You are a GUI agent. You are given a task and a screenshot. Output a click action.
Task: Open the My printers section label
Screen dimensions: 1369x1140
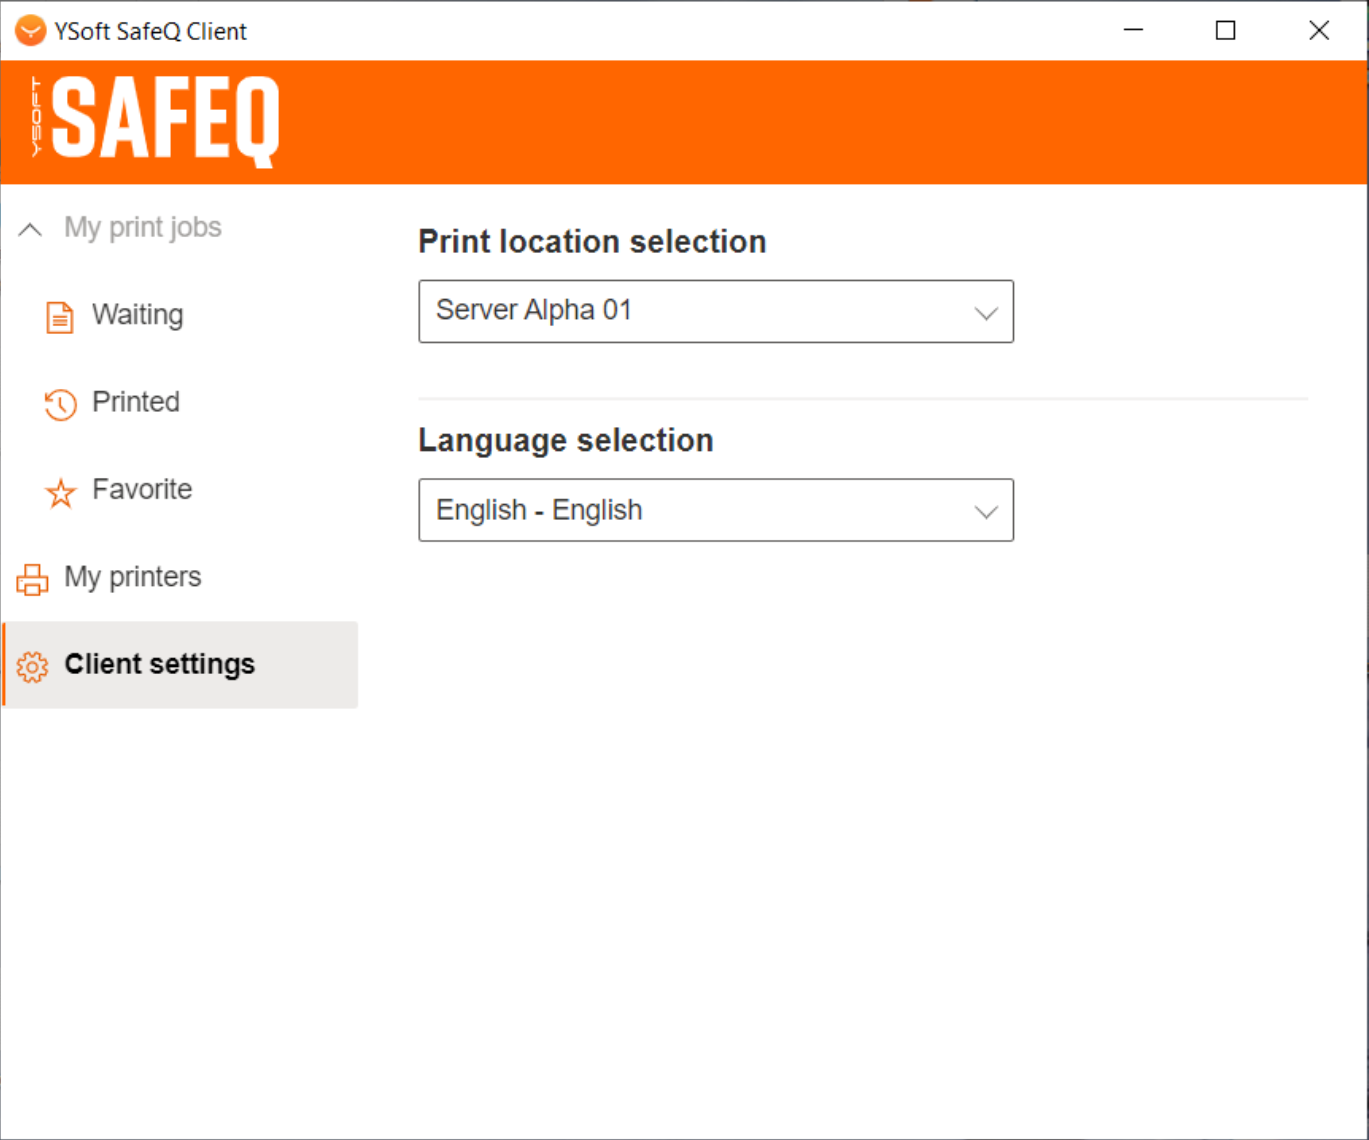tap(133, 577)
